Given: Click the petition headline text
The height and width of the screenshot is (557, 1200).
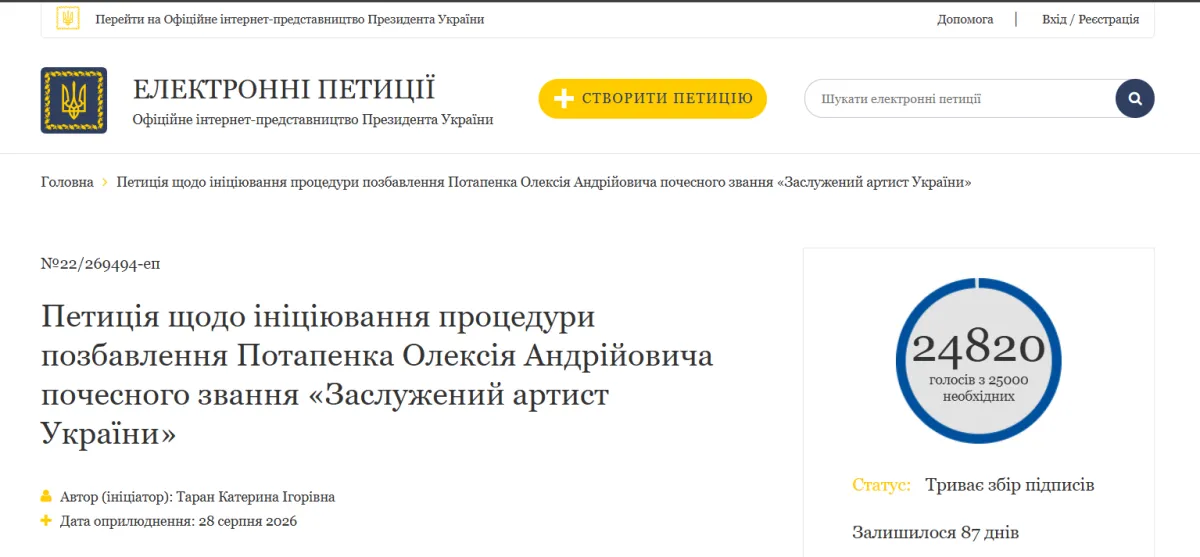Looking at the screenshot, I should pos(377,376).
